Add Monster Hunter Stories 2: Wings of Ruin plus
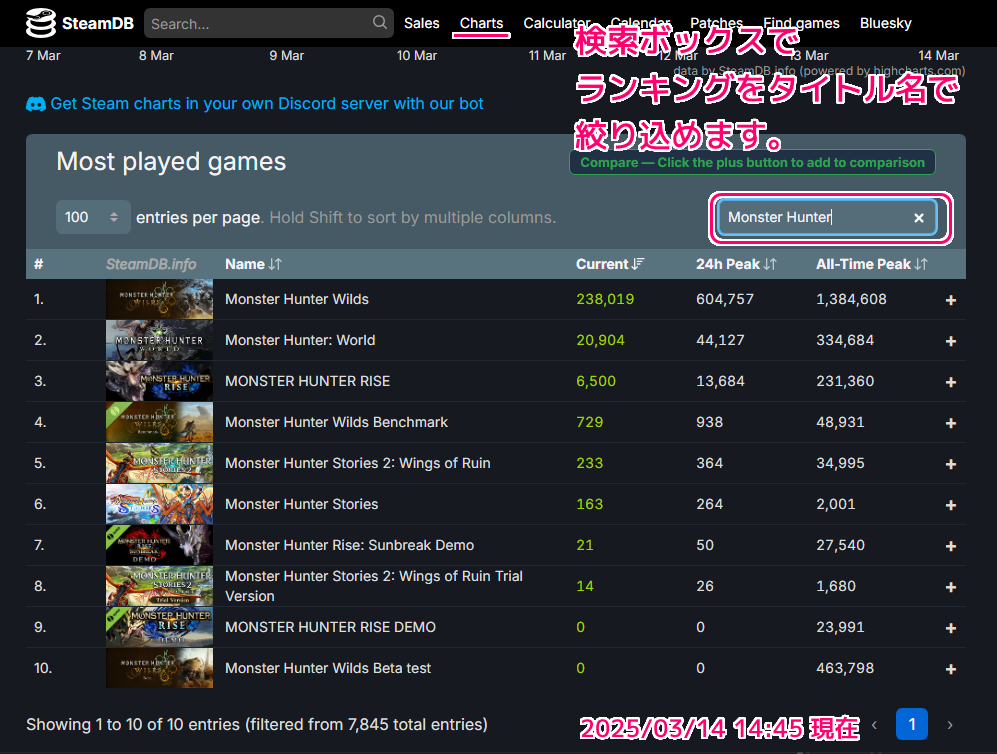This screenshot has height=754, width=997. tap(951, 464)
